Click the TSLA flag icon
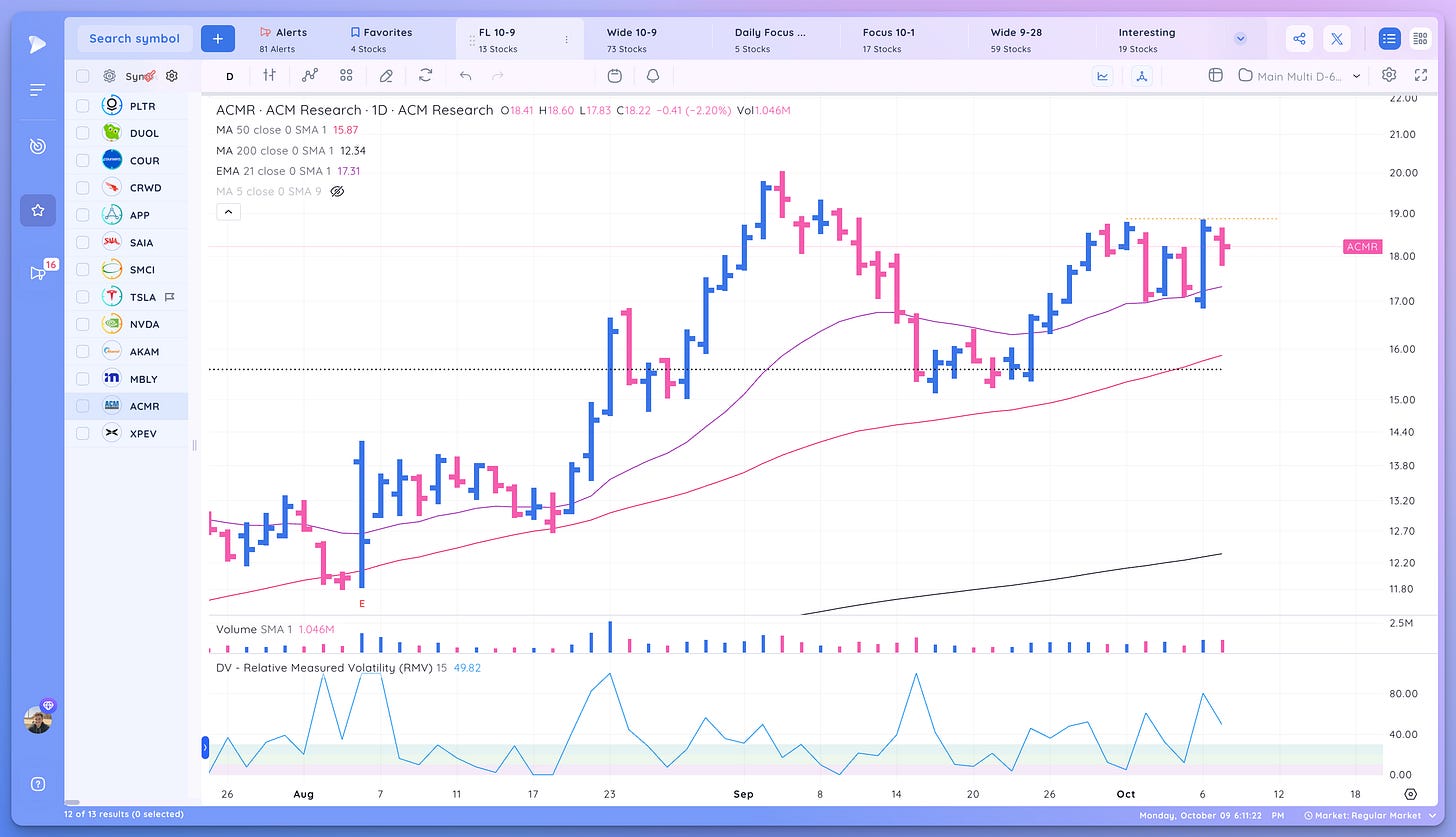This screenshot has height=837, width=1456. pyautogui.click(x=170, y=297)
